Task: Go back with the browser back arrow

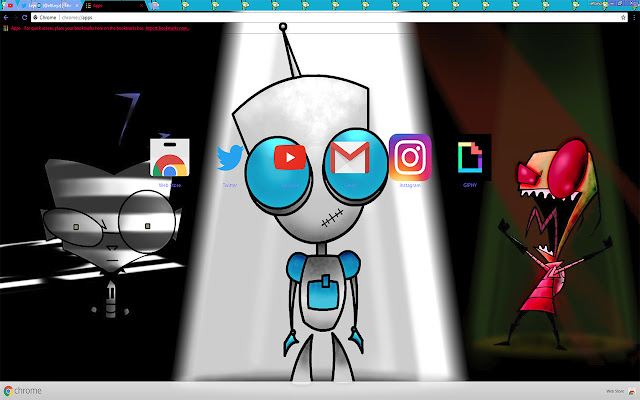Action: coord(6,18)
